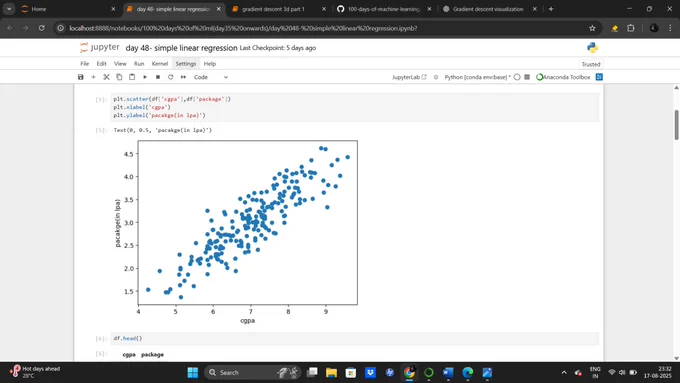Restart the kernel using the circular arrow icon
The width and height of the screenshot is (680, 383).
[170, 77]
